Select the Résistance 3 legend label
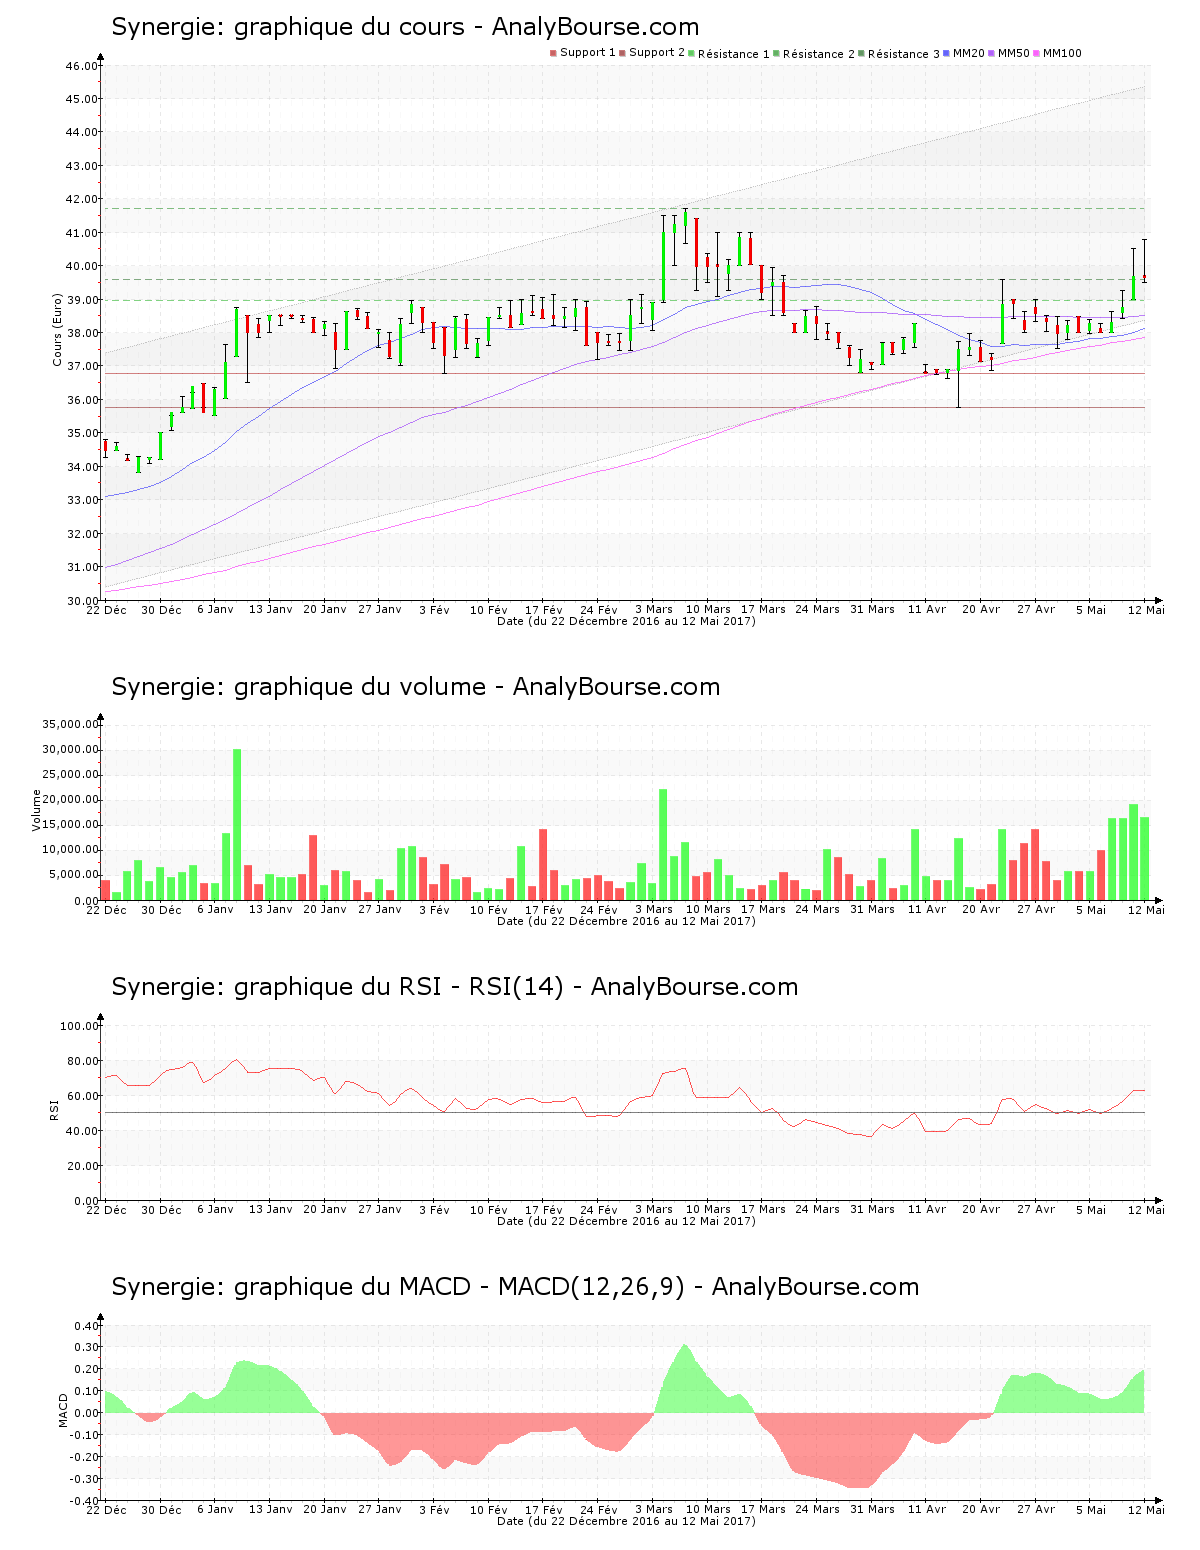 [x=904, y=54]
